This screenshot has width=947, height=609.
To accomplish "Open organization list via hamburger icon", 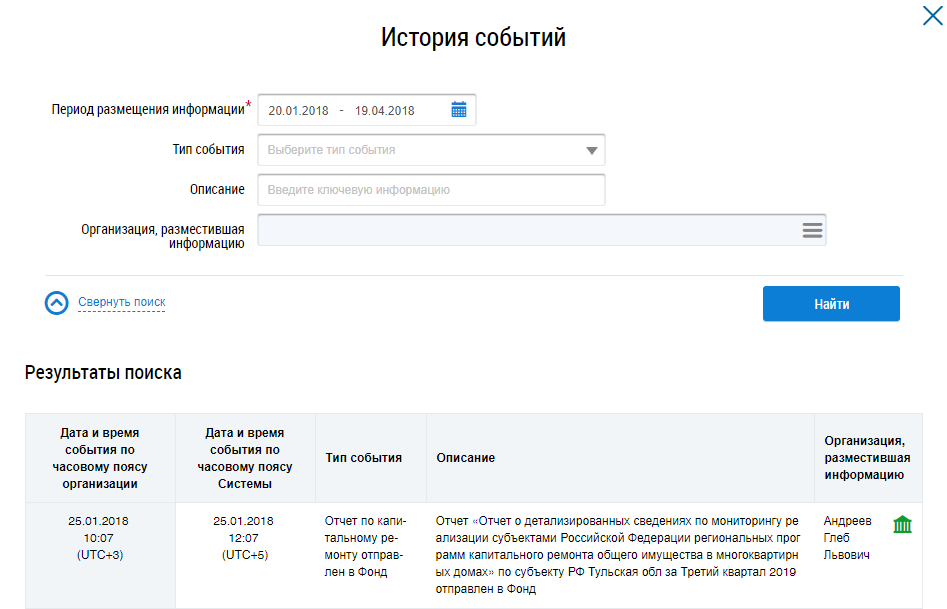I will pos(812,230).
